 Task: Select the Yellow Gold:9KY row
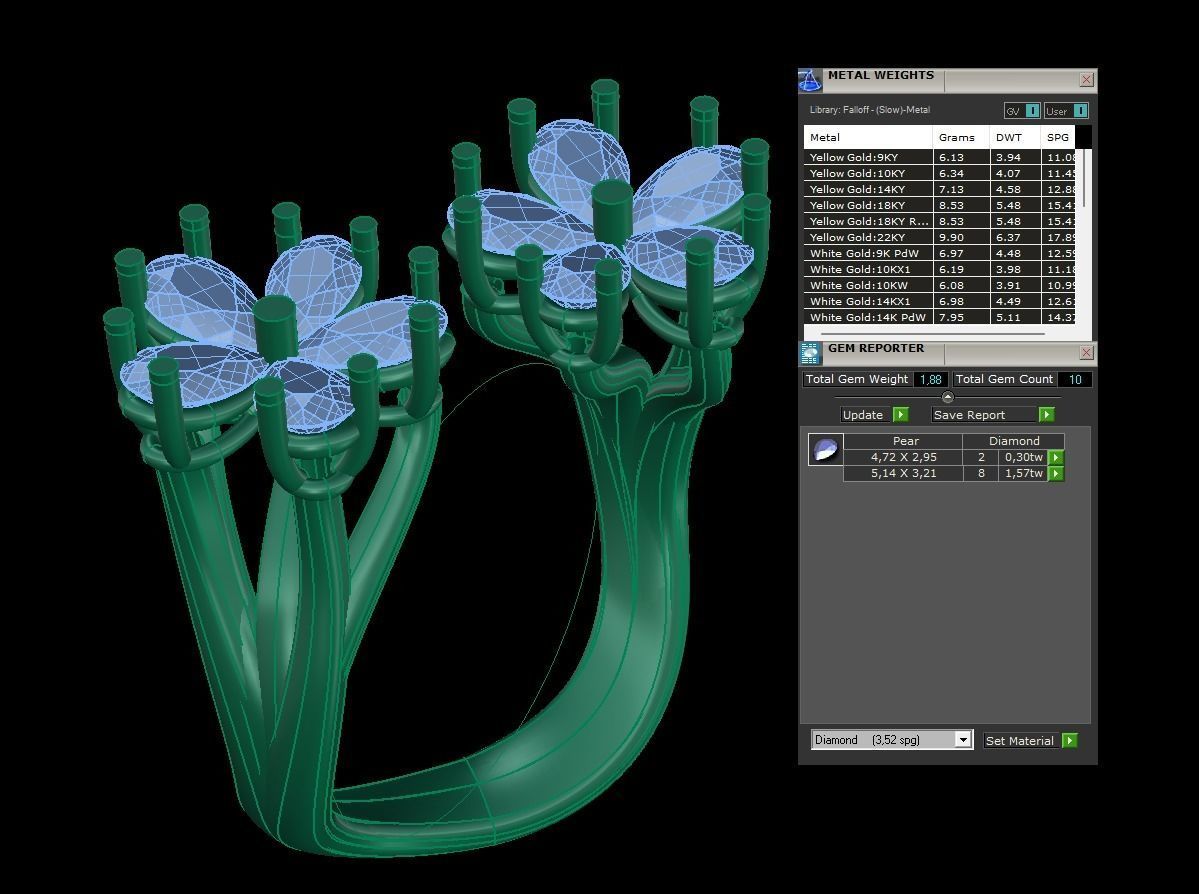(940, 158)
